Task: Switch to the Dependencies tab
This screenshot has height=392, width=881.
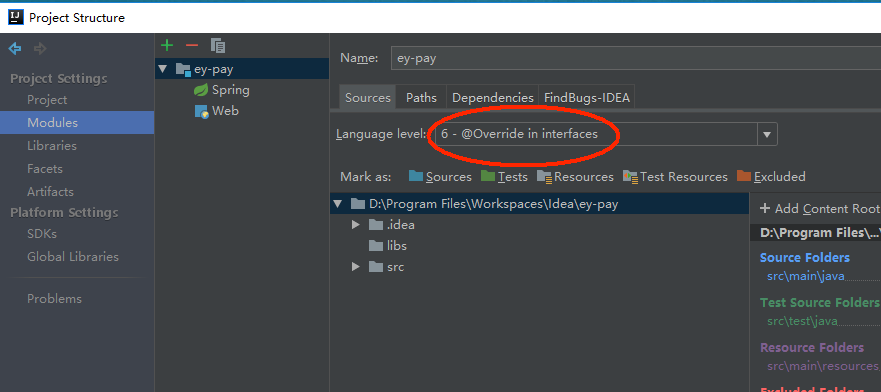Action: click(492, 97)
